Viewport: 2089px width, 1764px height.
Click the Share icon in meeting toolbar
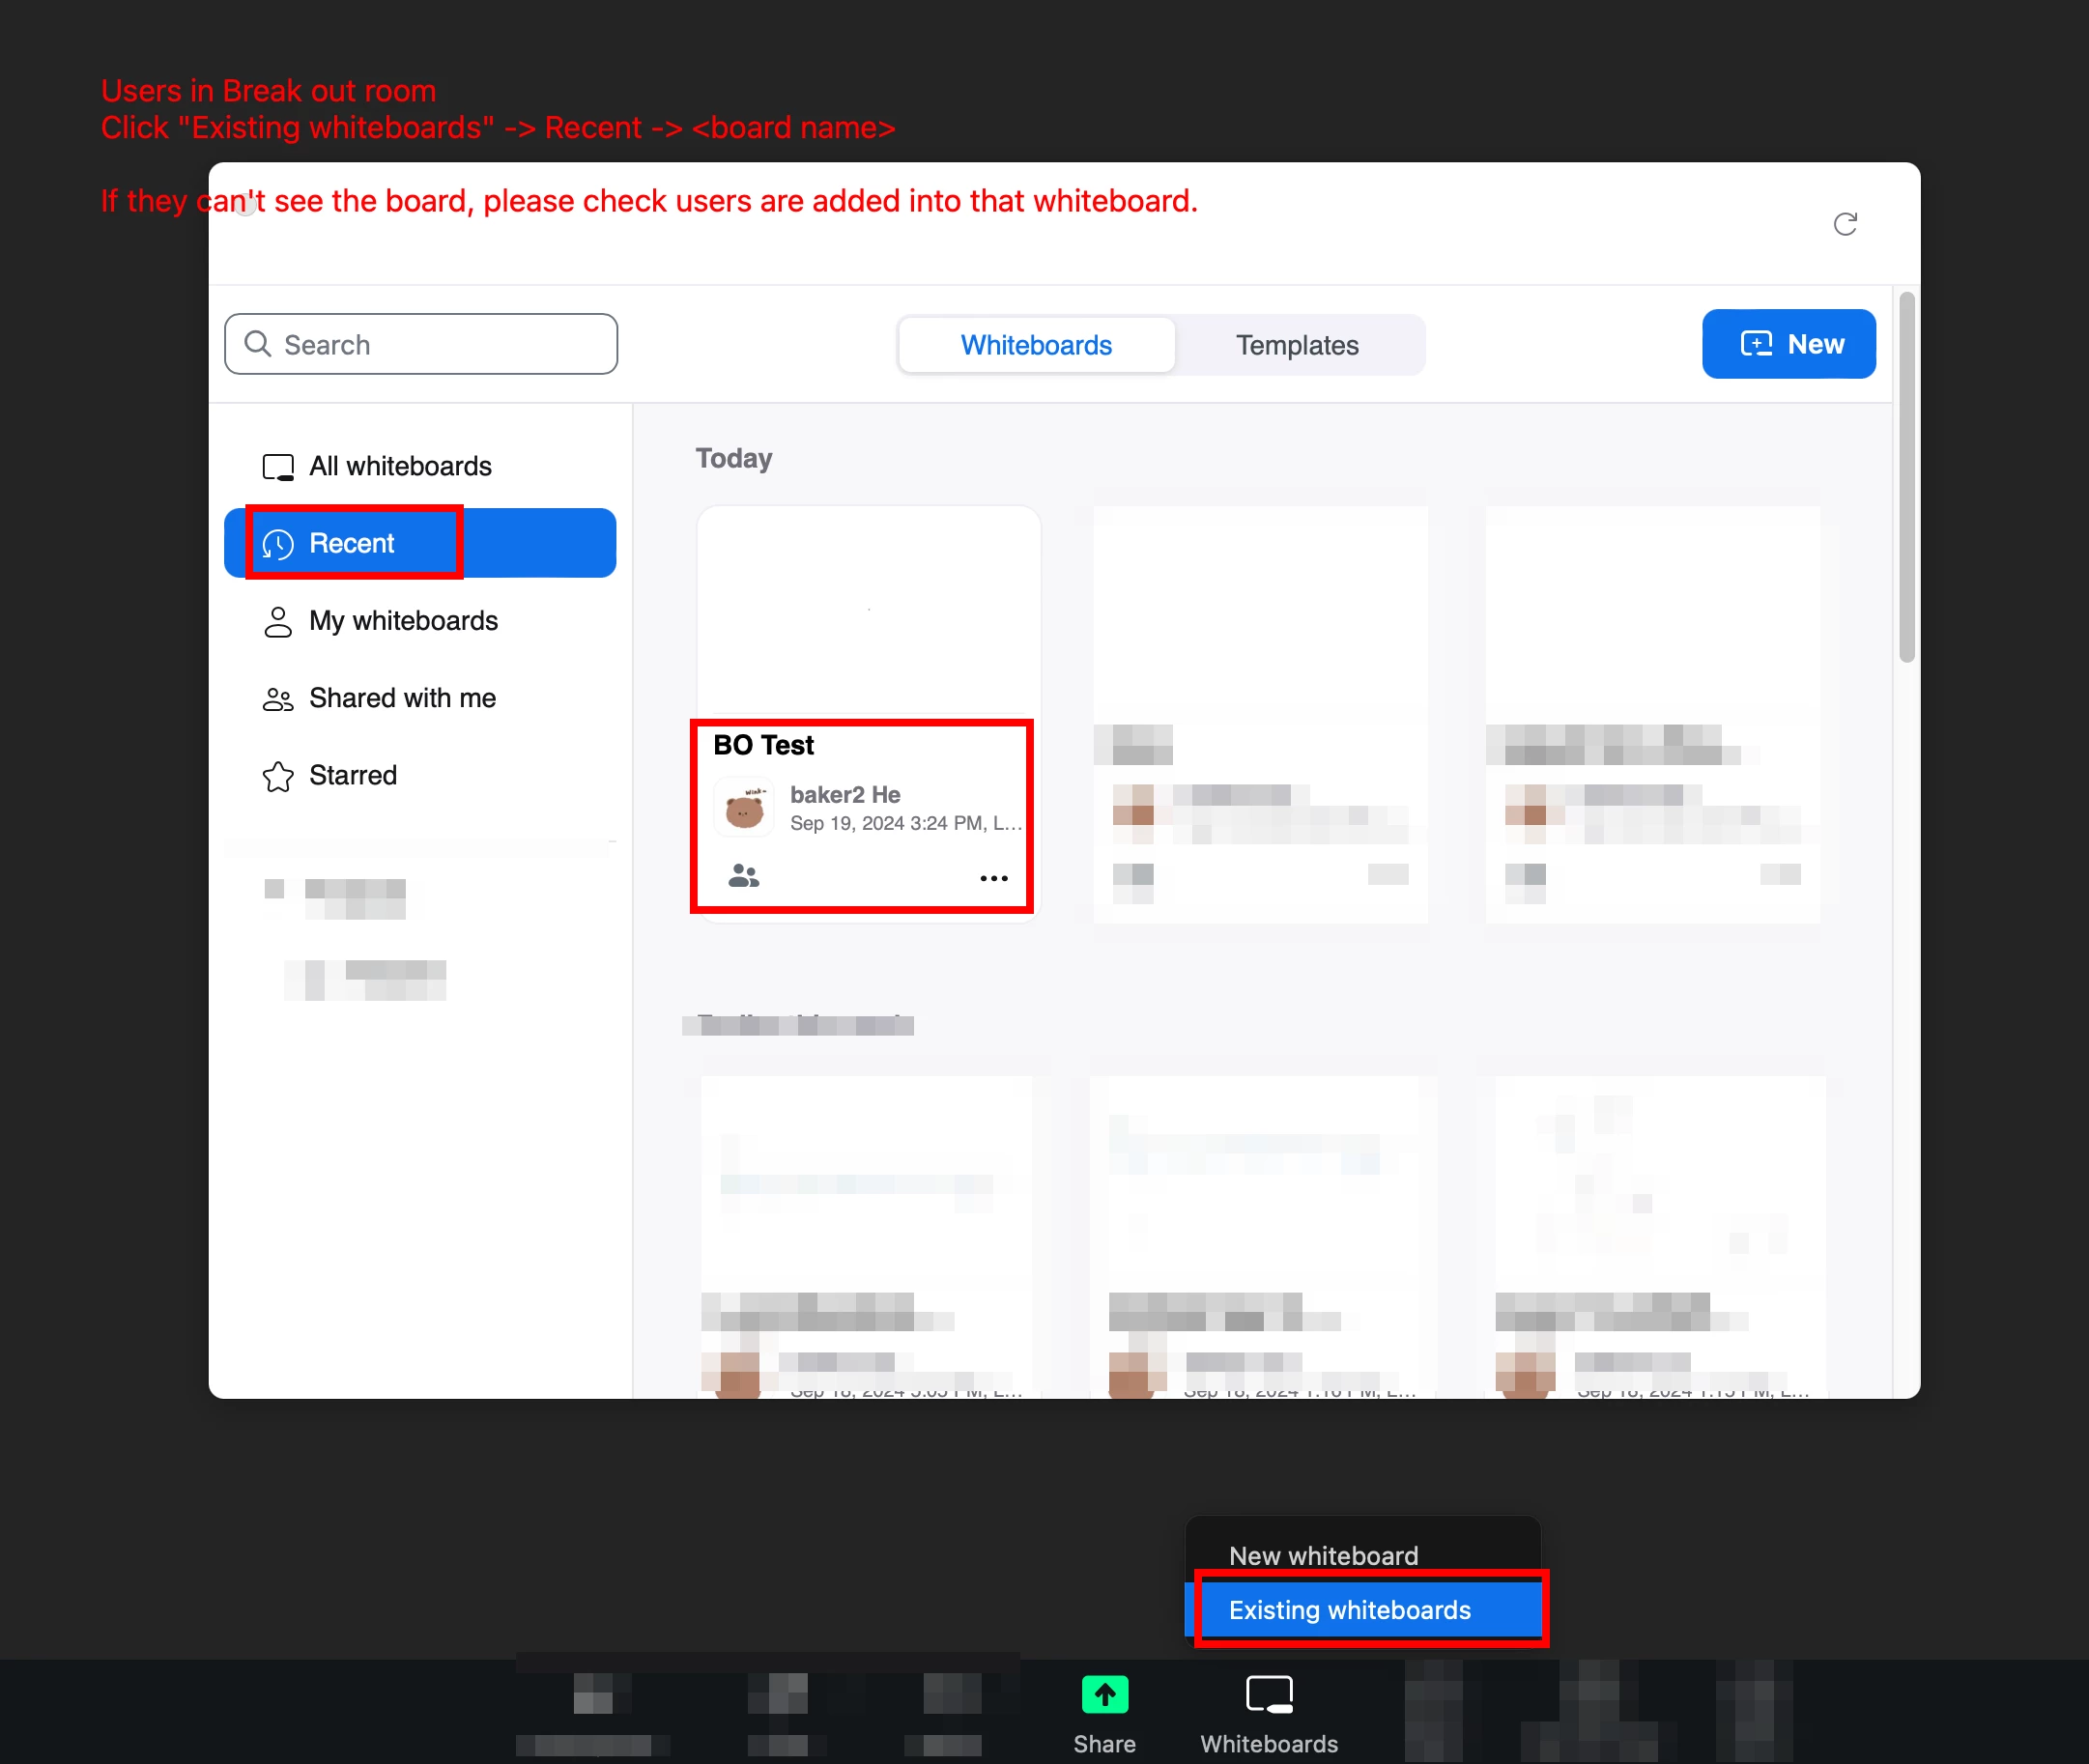coord(1104,1695)
